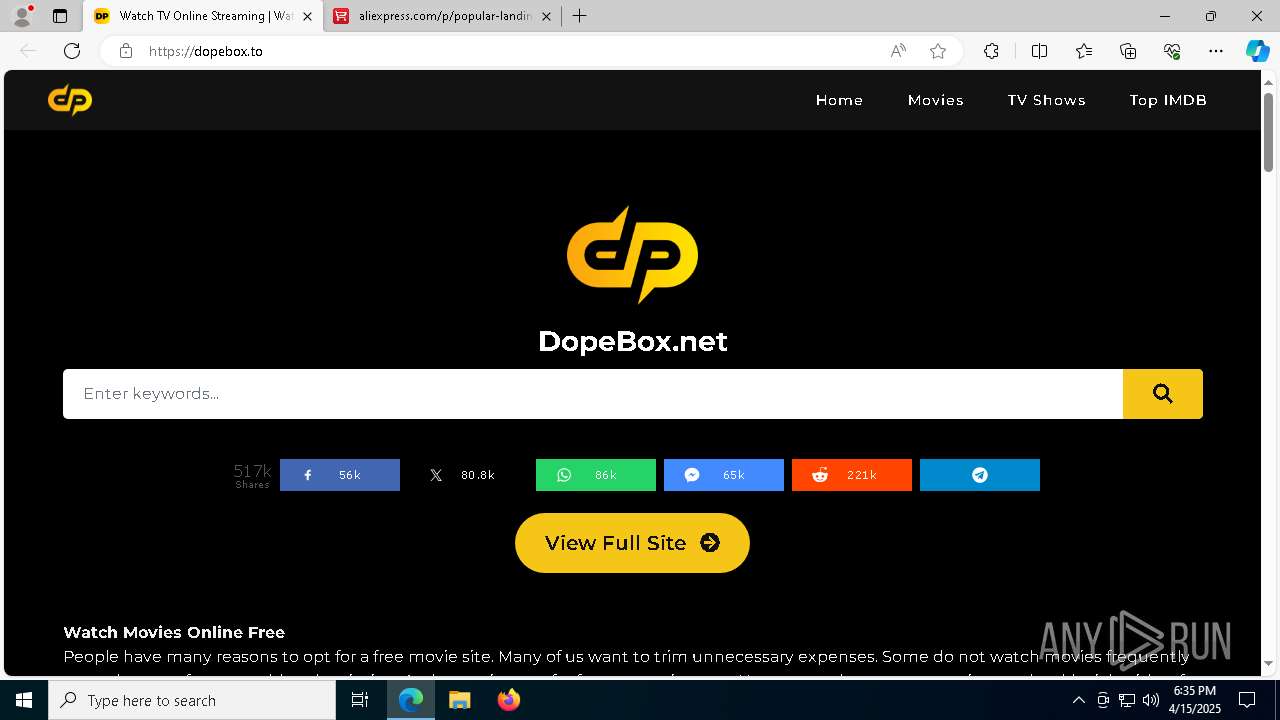
Task: Open the browser profile avatar
Action: (x=22, y=16)
